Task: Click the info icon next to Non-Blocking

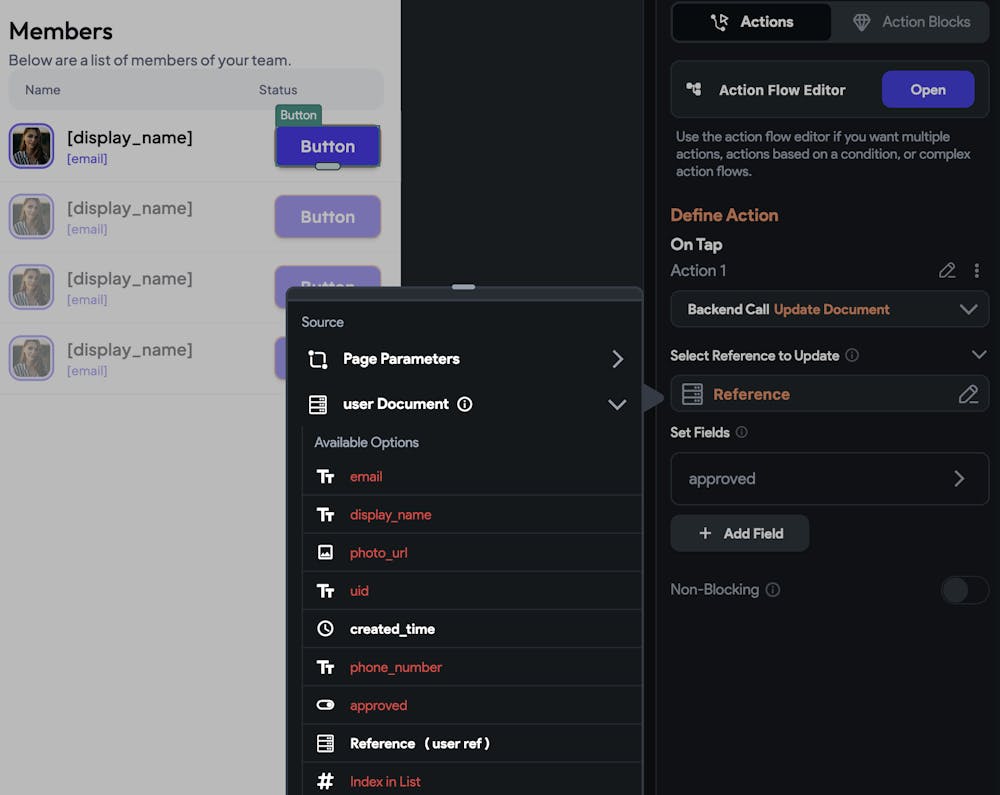Action: tap(773, 590)
